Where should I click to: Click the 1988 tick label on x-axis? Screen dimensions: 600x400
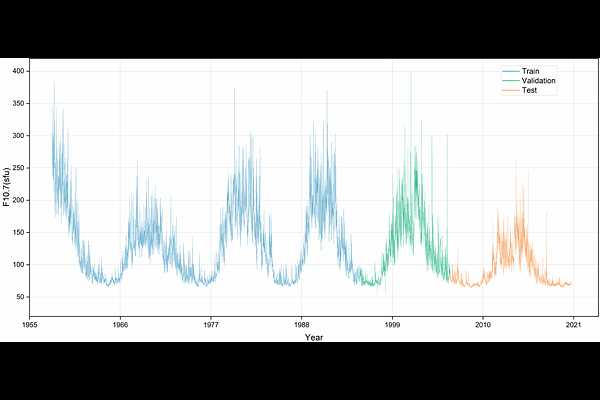click(301, 326)
